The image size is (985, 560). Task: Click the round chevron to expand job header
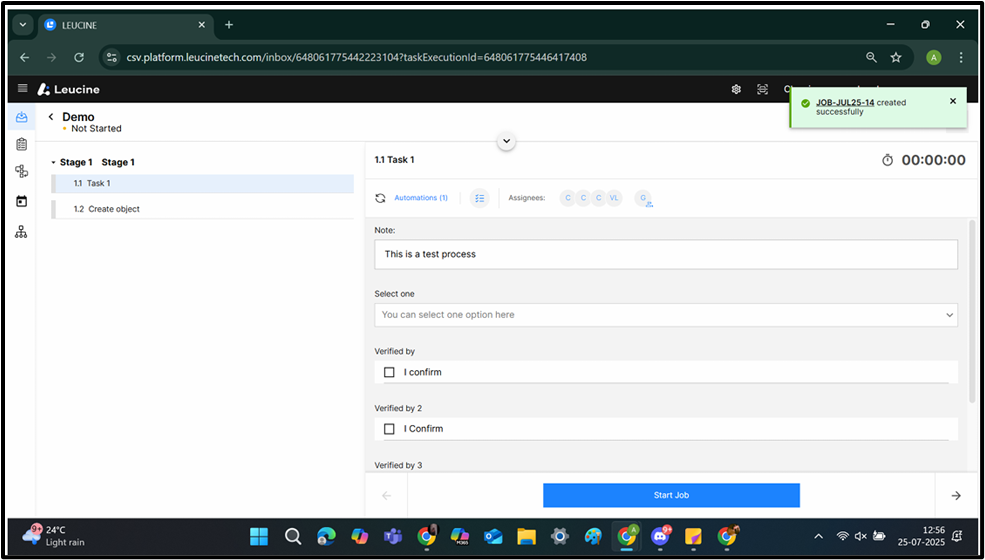tap(507, 141)
